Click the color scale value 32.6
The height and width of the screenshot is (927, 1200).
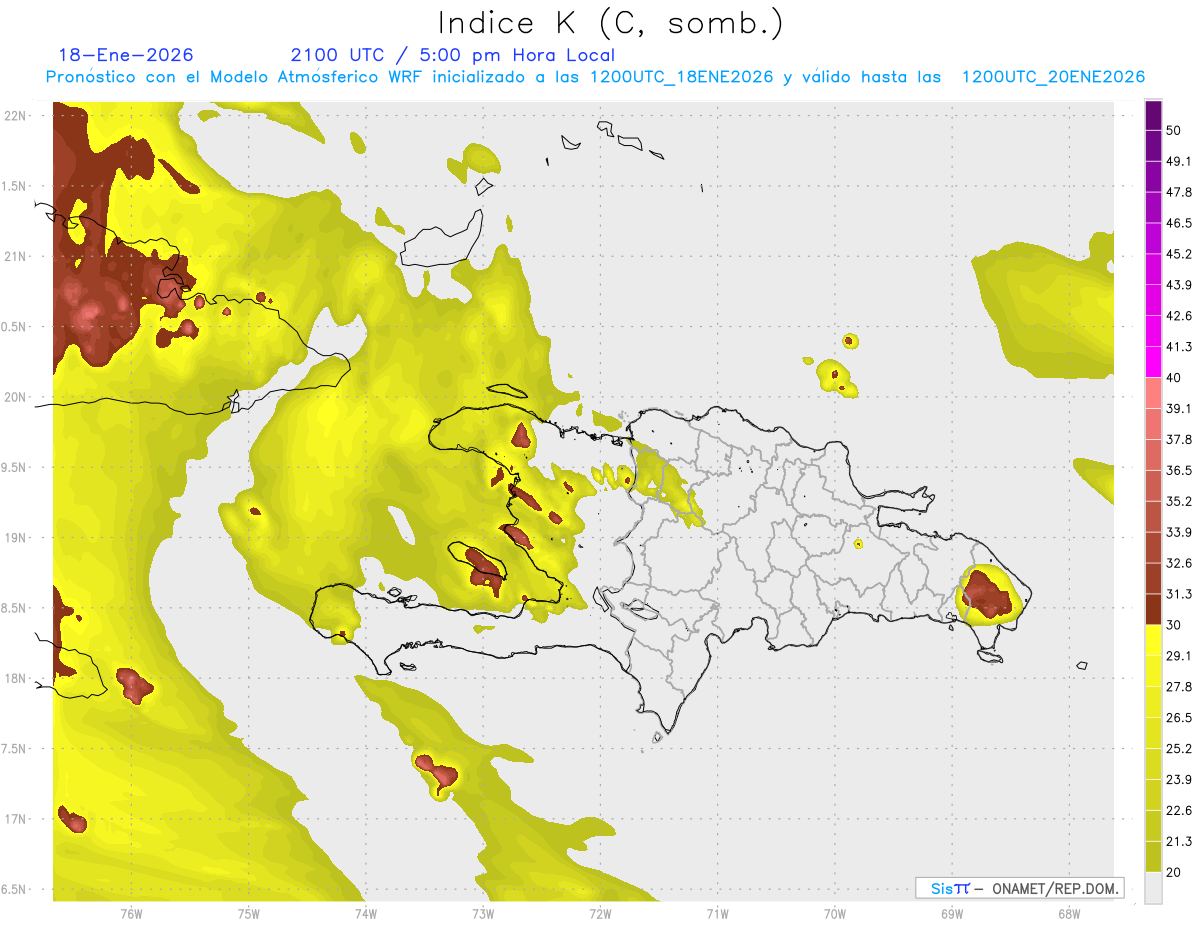click(1179, 563)
